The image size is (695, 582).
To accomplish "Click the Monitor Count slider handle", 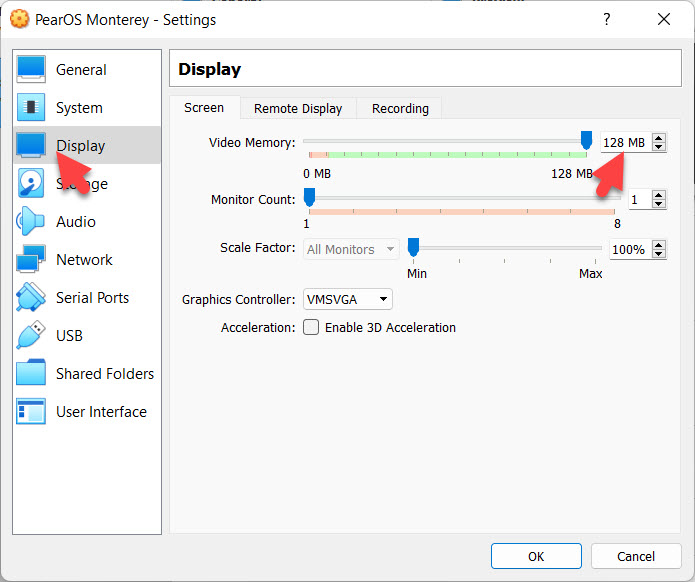I will (x=309, y=197).
